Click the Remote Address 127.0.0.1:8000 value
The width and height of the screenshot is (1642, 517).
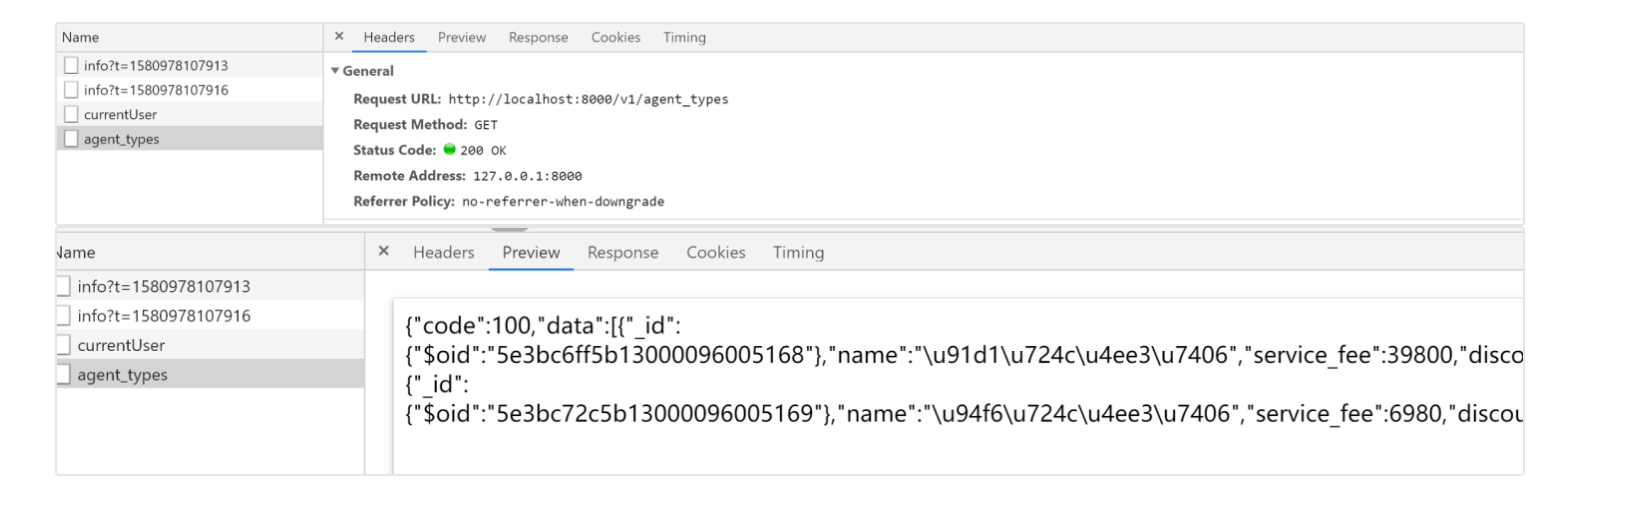tap(527, 176)
